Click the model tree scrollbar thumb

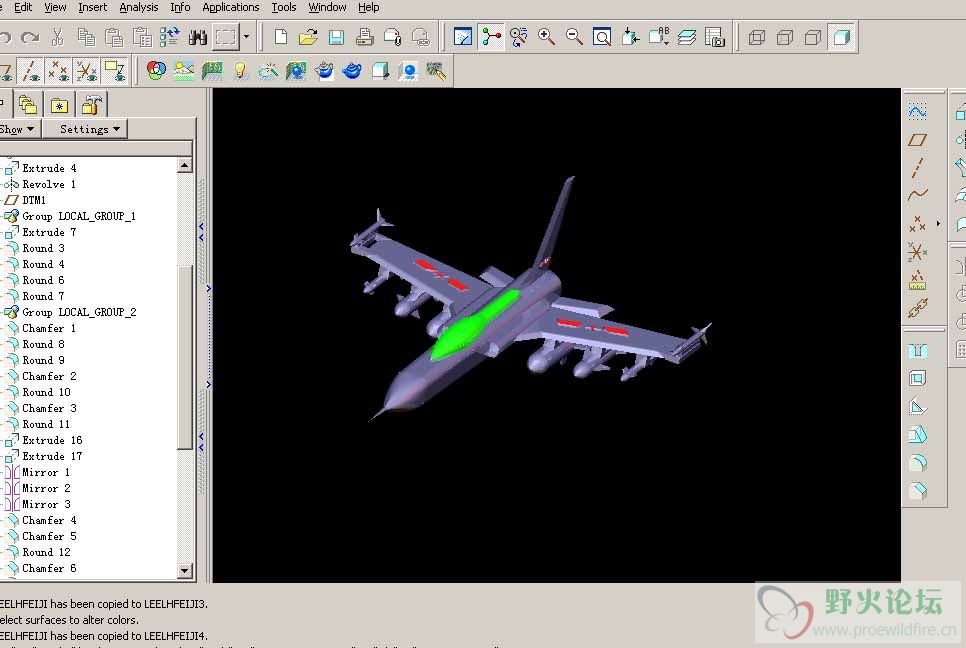185,357
